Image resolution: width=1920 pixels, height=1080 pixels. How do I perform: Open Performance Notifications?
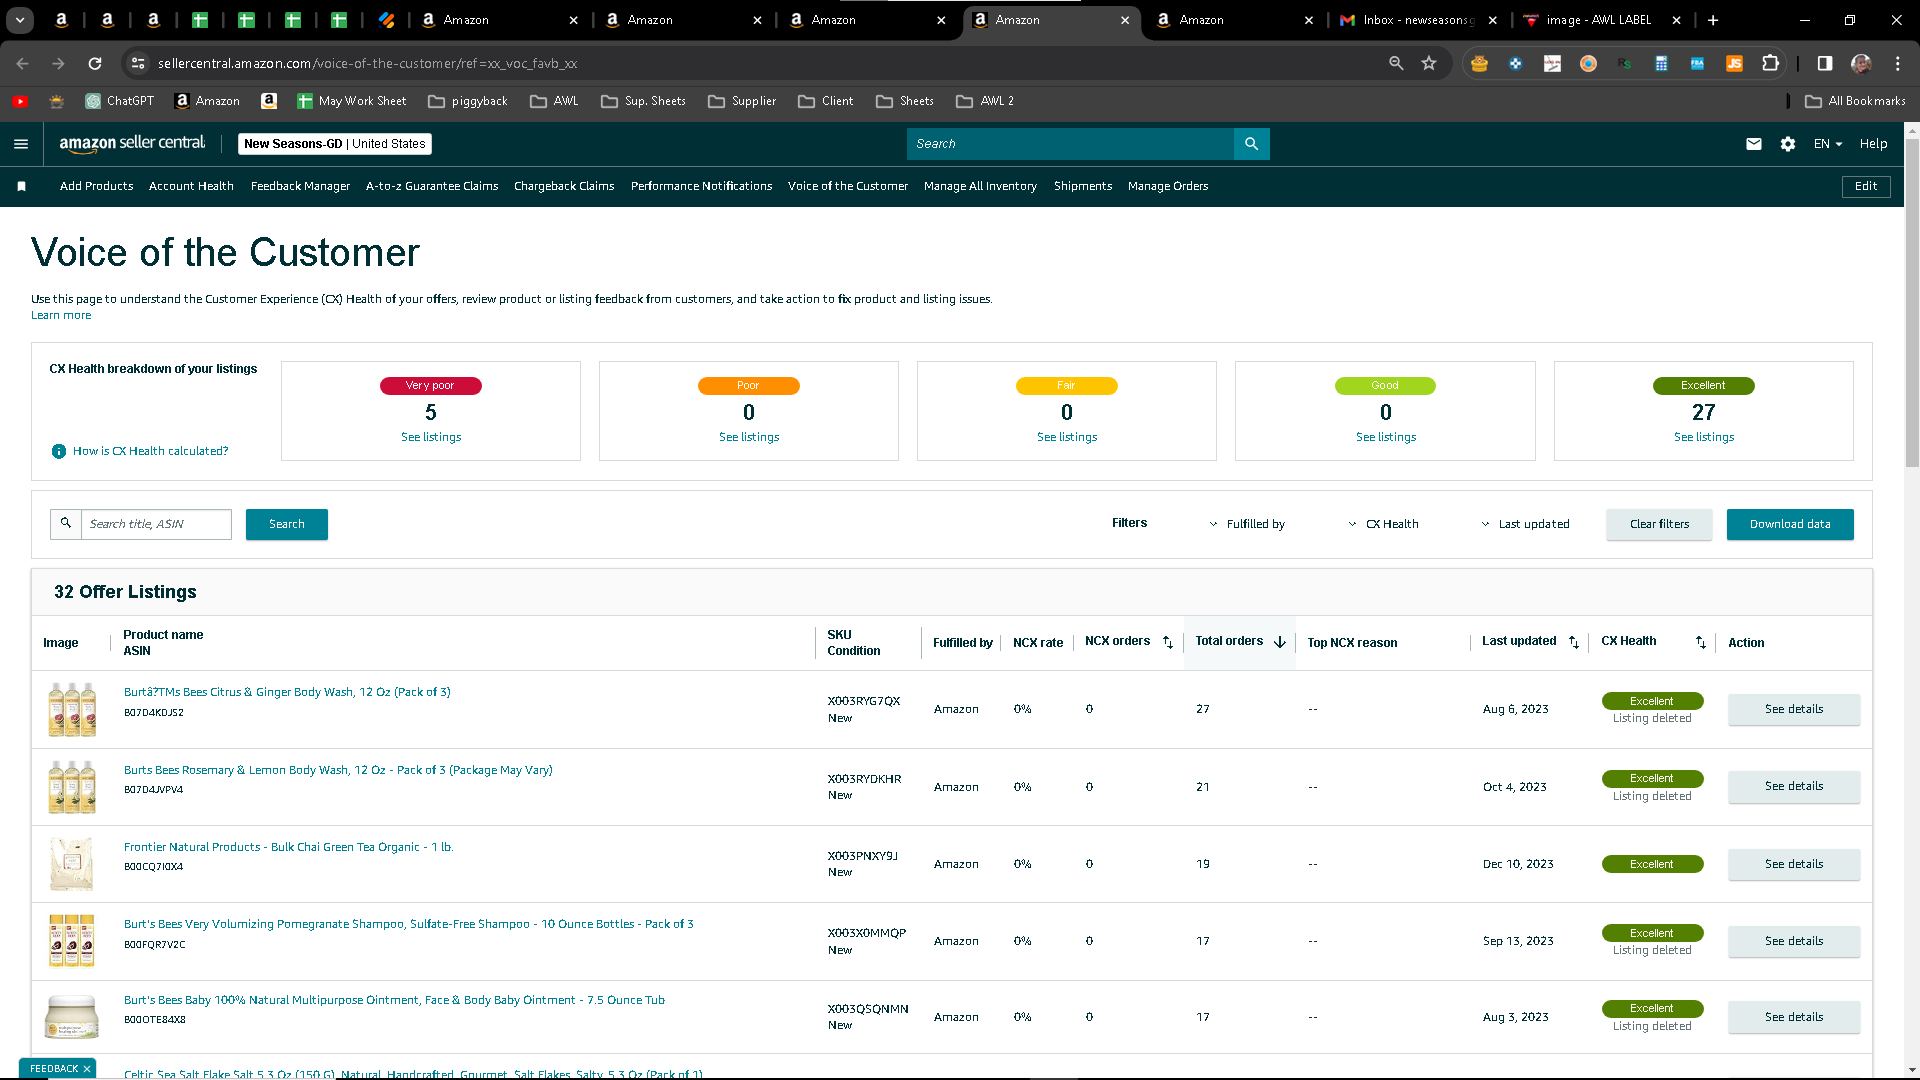pyautogui.click(x=701, y=186)
